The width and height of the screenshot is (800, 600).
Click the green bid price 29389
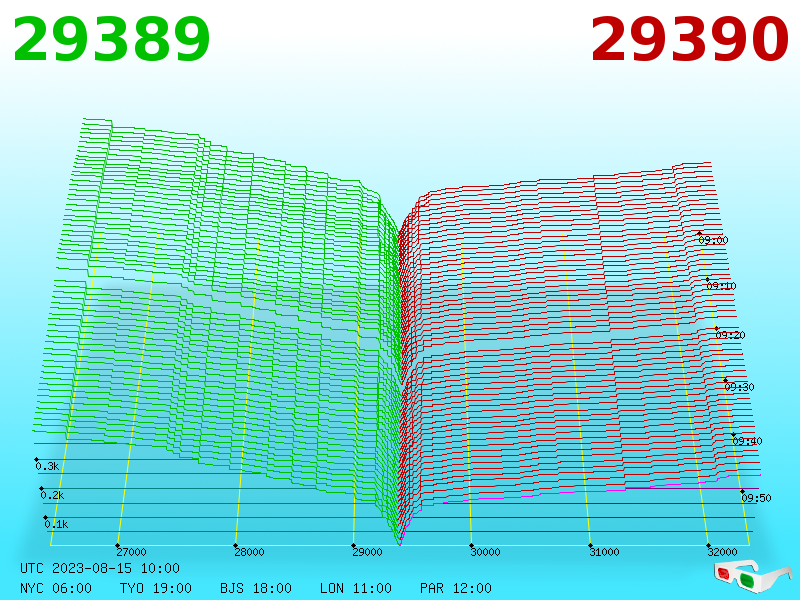pos(111,40)
